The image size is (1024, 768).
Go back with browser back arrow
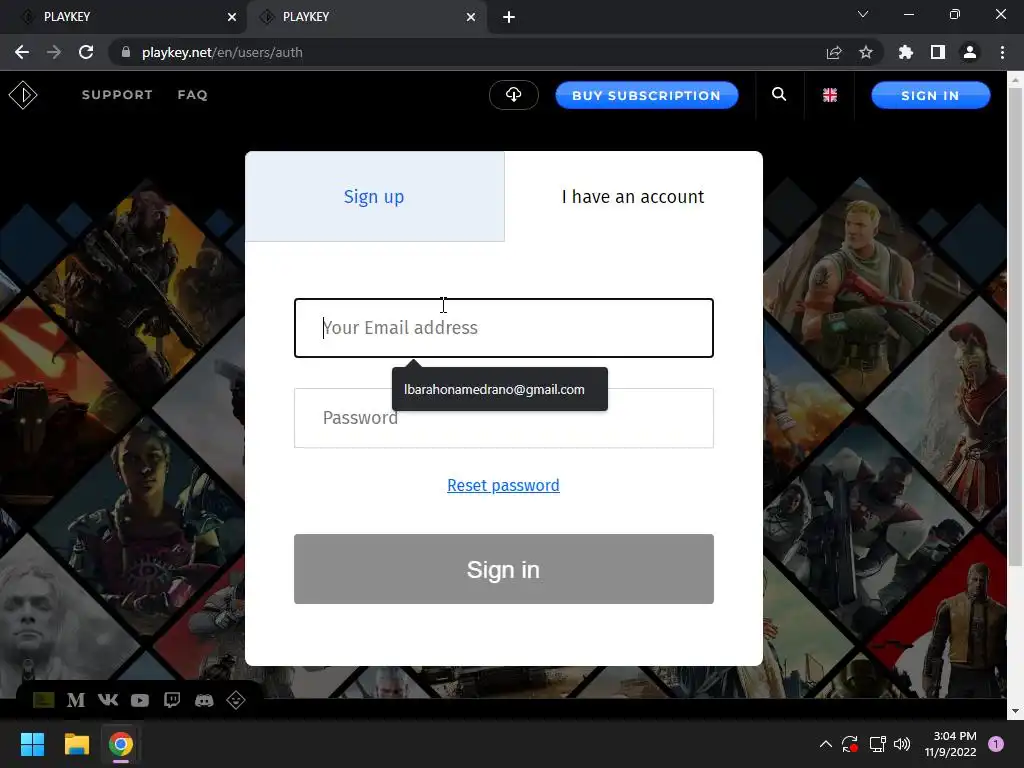(22, 52)
